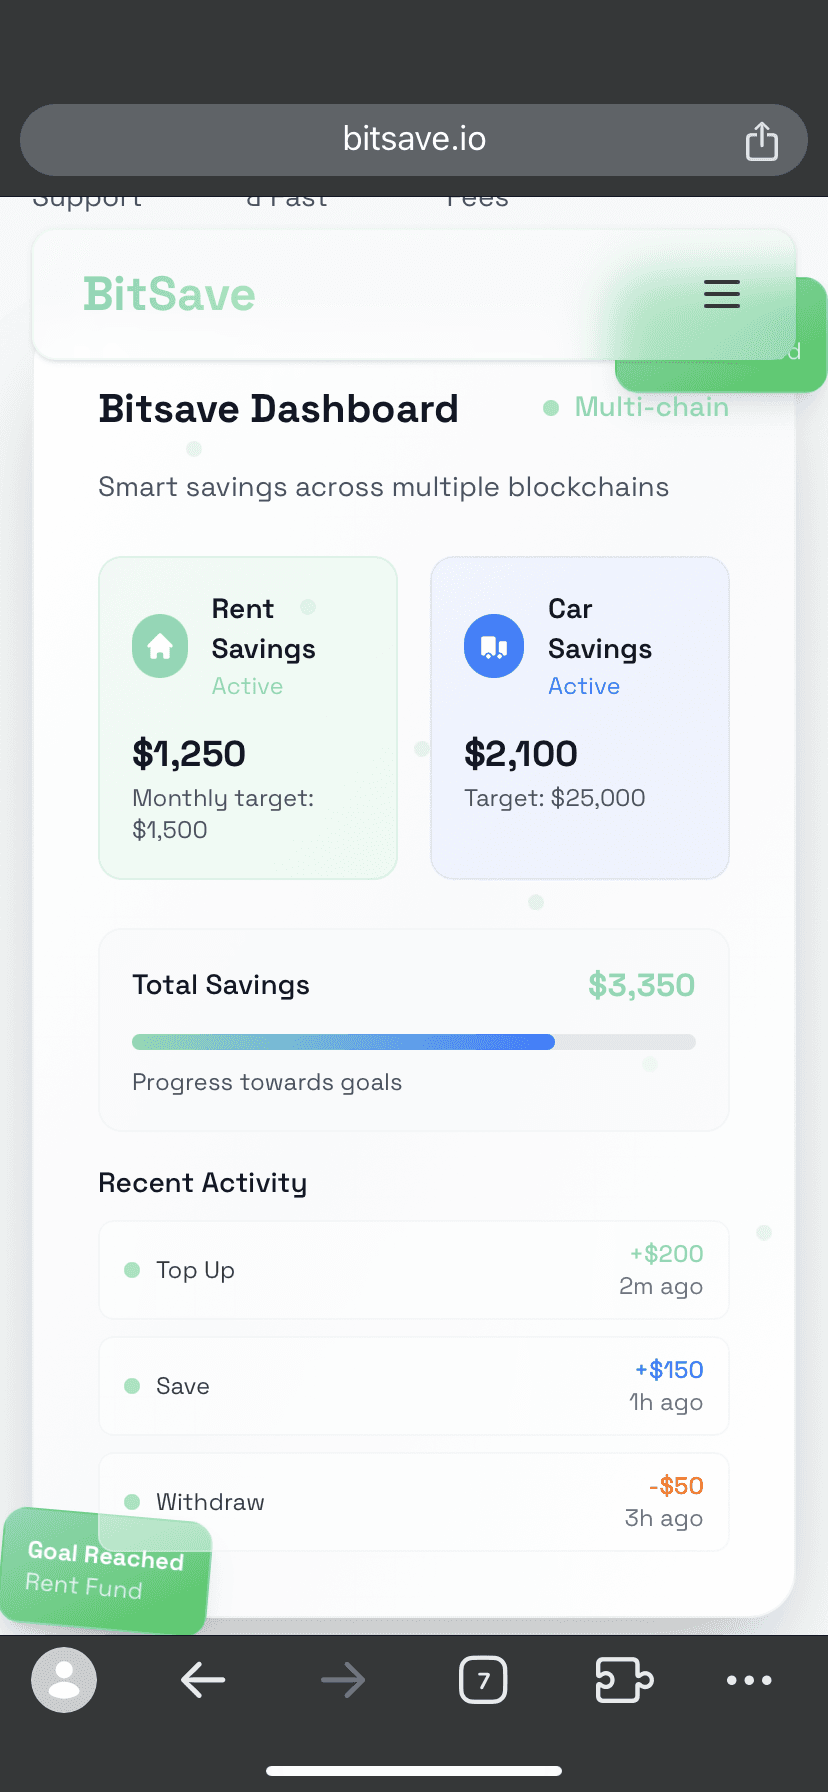Click the Total Savings progress bar
This screenshot has width=828, height=1792.
(x=414, y=1042)
